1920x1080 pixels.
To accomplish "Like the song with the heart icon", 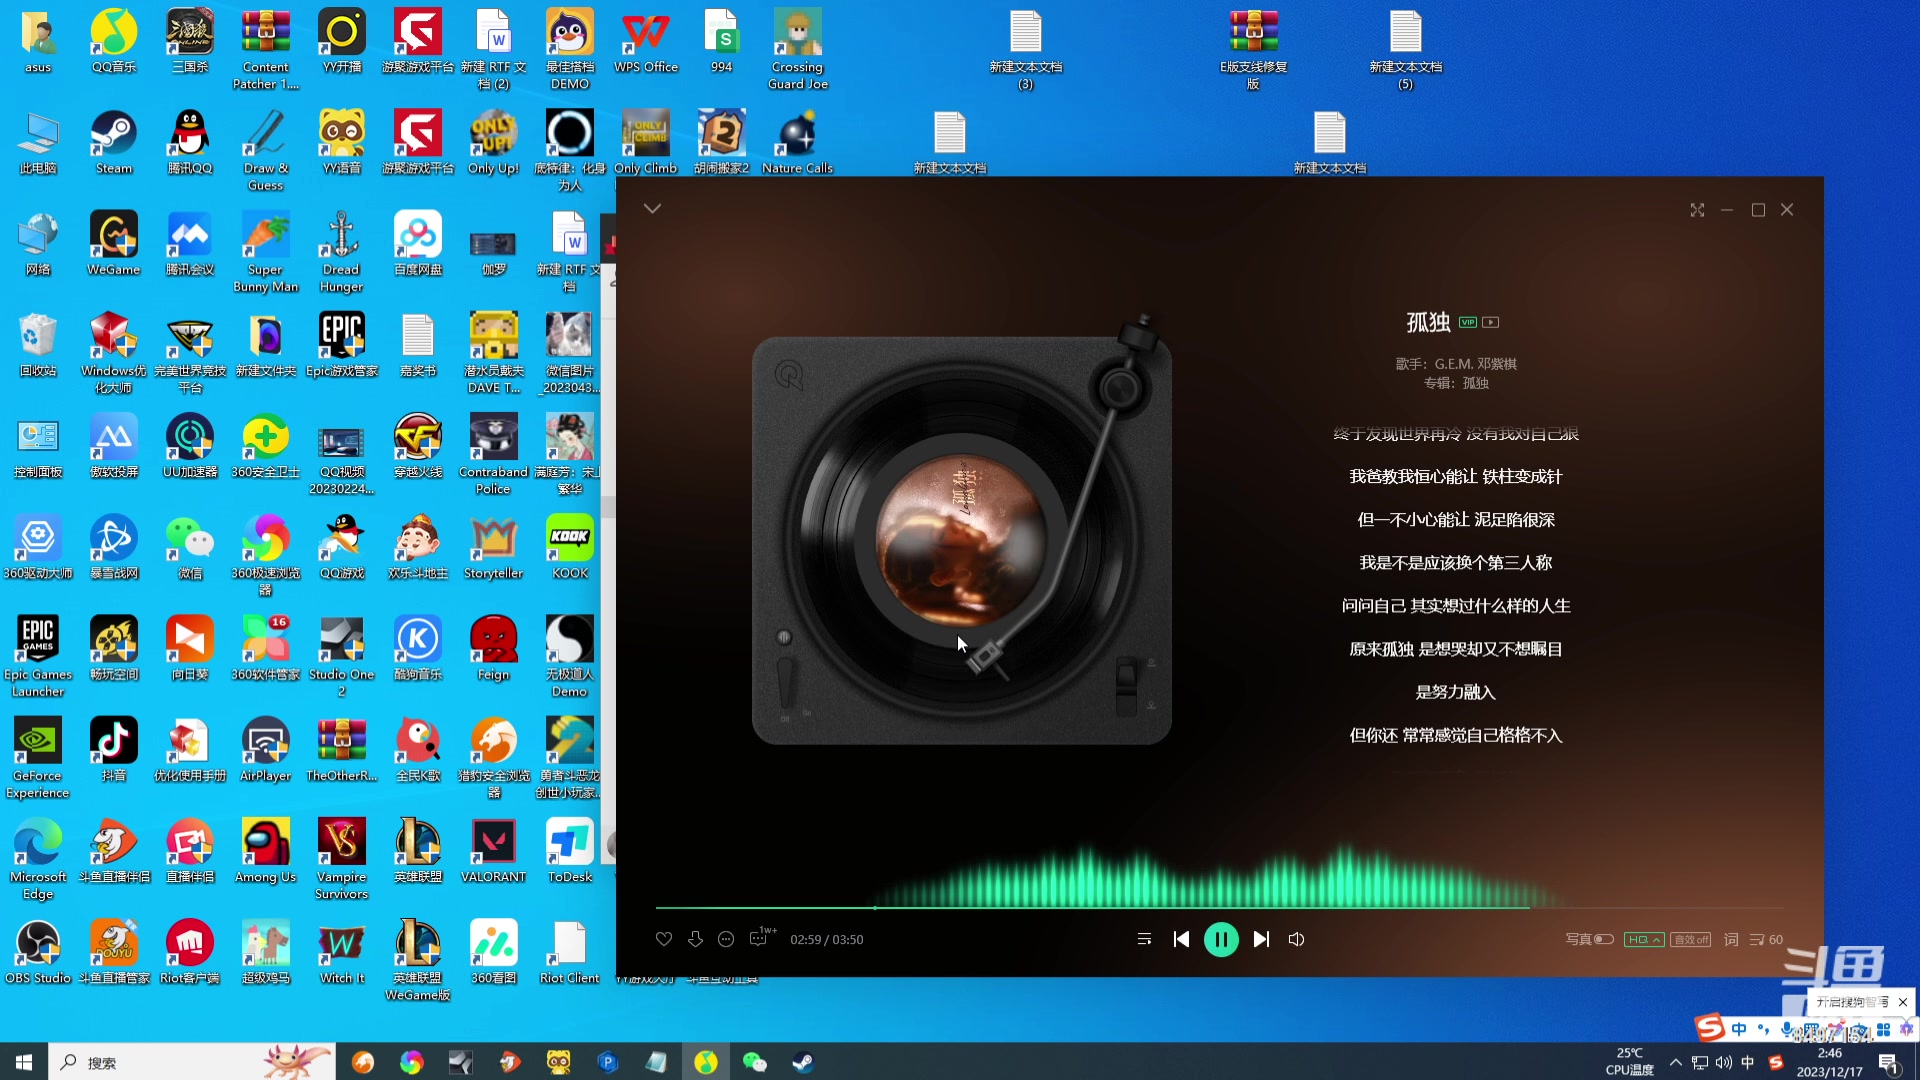I will 664,939.
